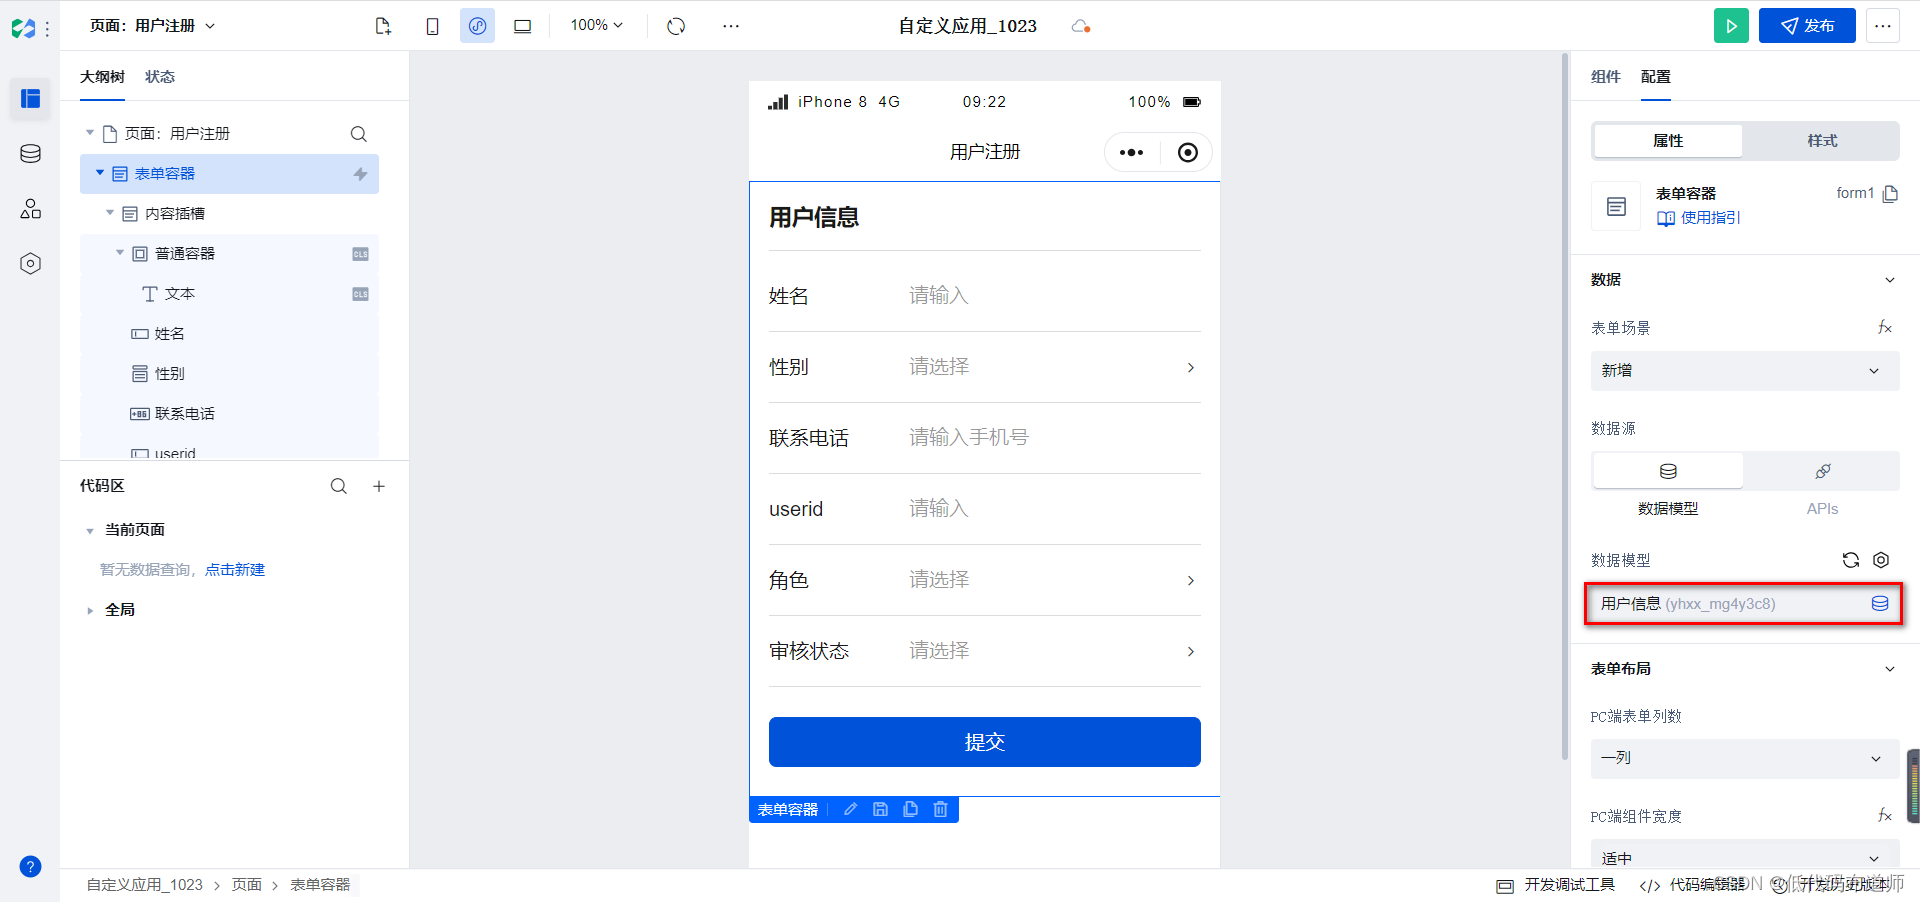Open the 表单场景 新增 dropdown

pos(1745,371)
